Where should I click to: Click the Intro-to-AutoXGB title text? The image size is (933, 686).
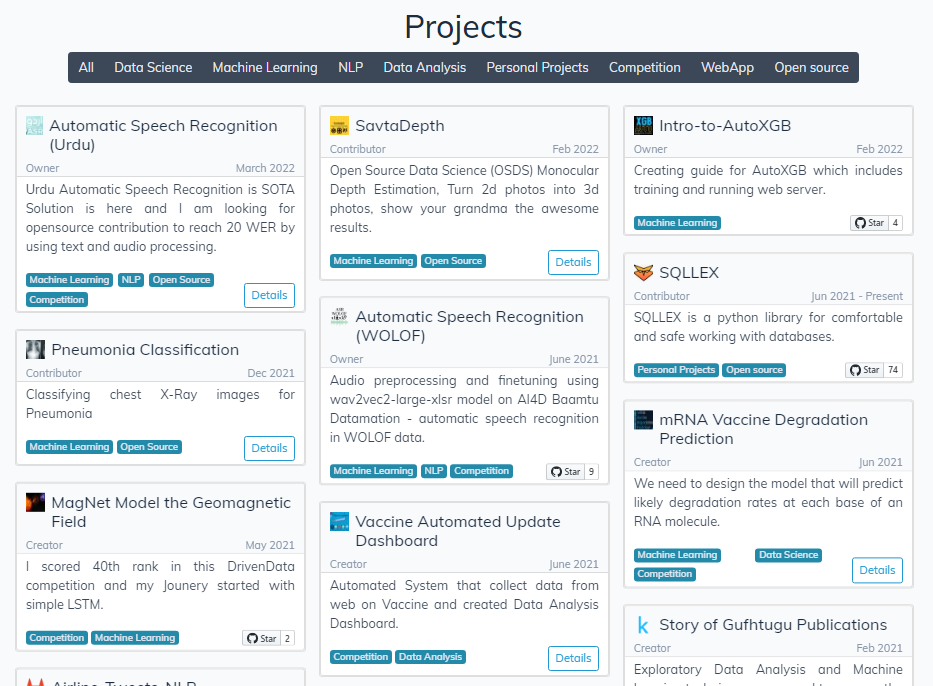725,126
